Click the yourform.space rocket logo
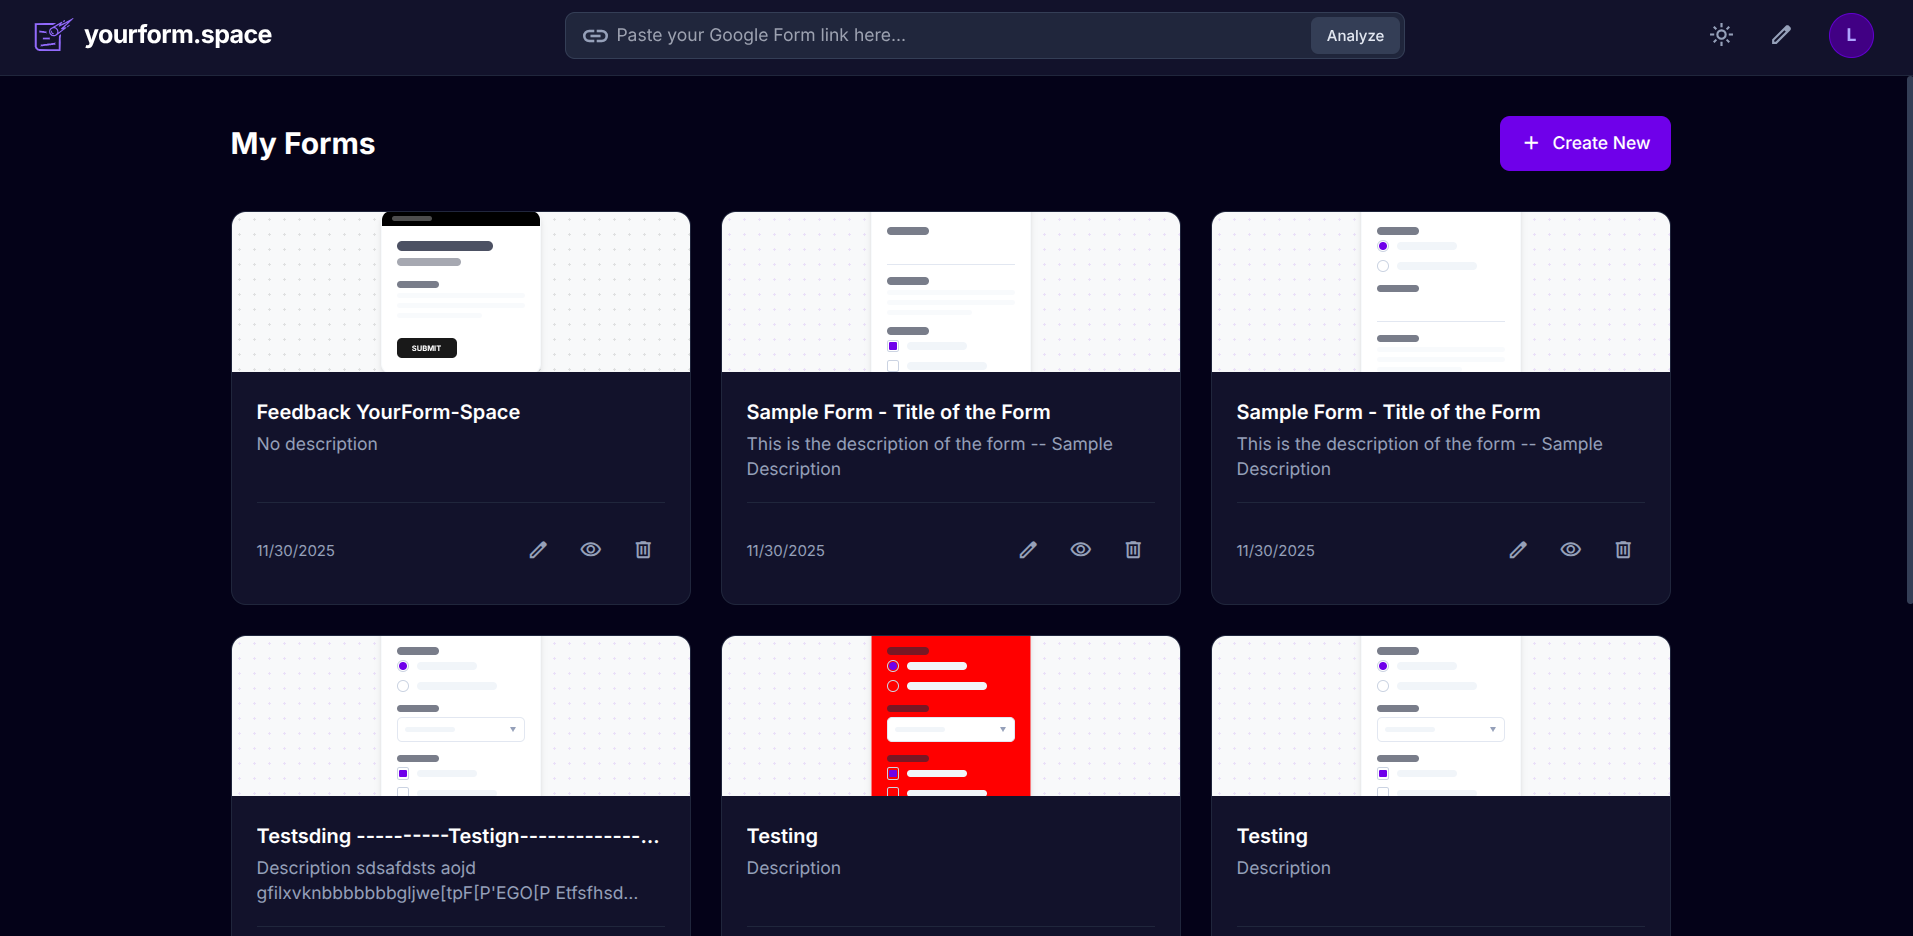 [53, 34]
